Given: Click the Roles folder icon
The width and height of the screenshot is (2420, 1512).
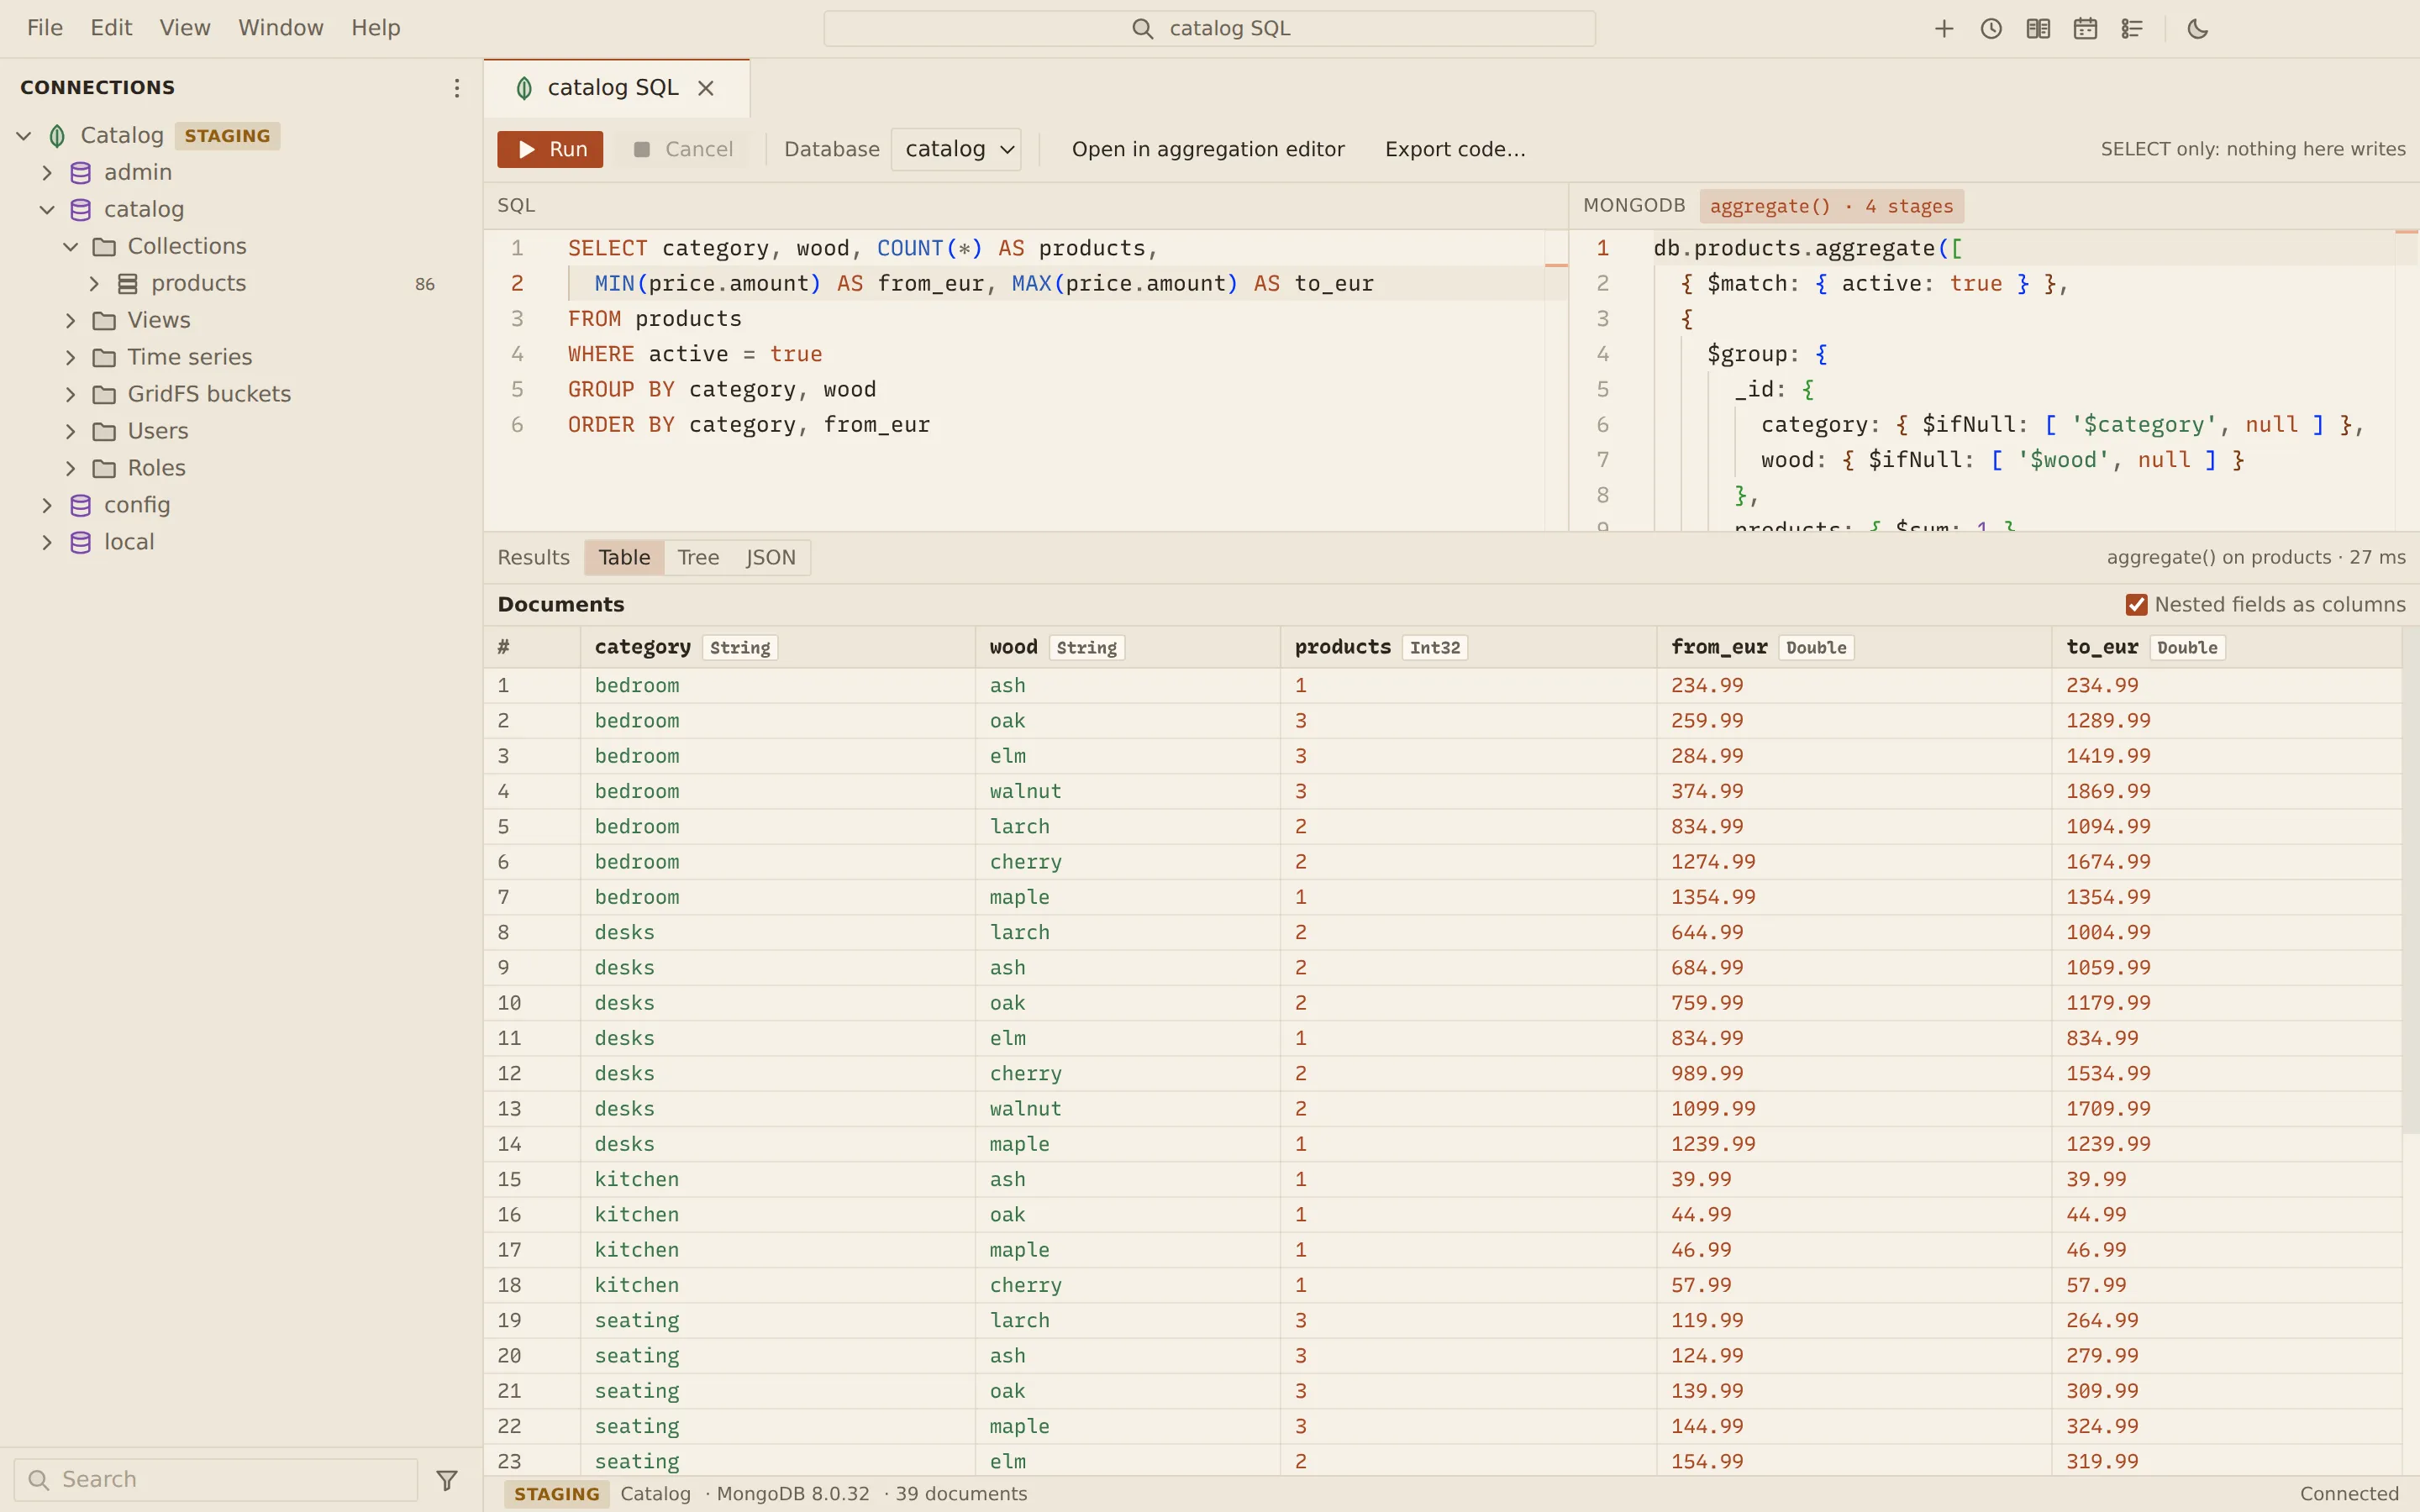Looking at the screenshot, I should click(x=105, y=468).
